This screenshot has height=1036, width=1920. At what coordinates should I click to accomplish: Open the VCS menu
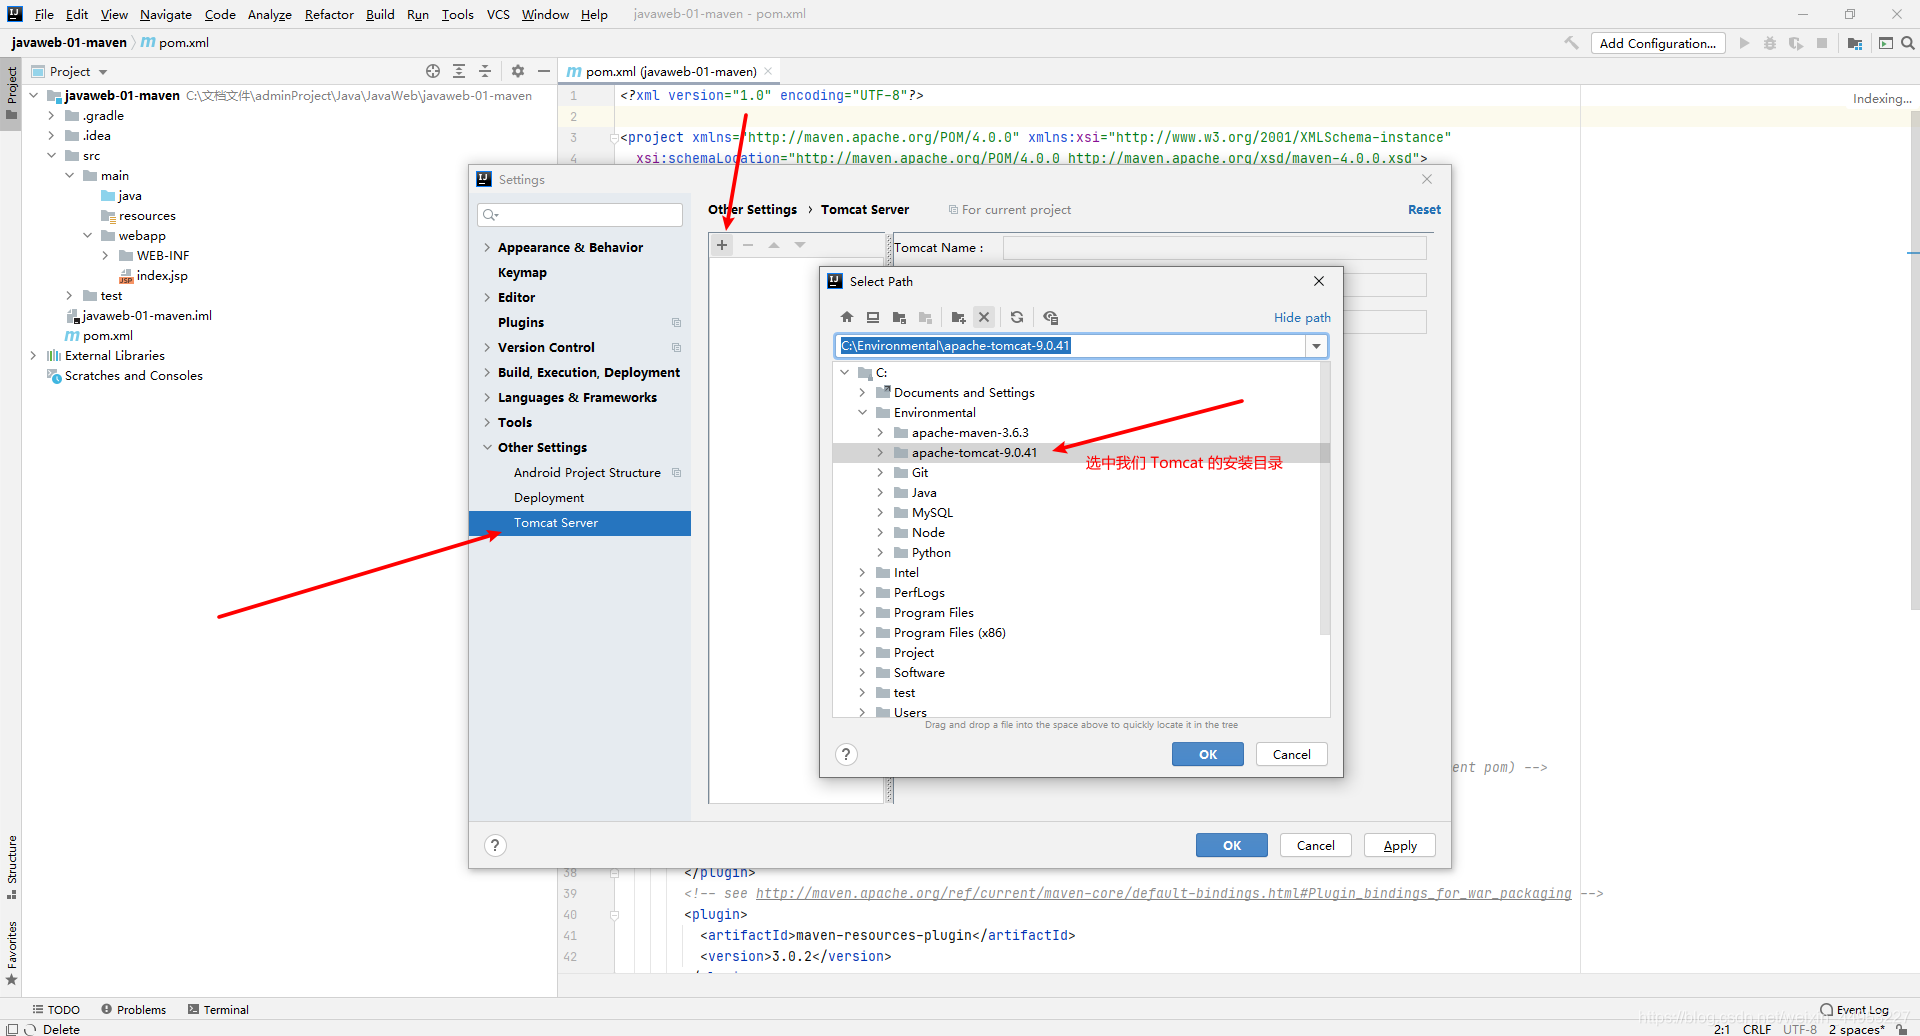[x=498, y=14]
